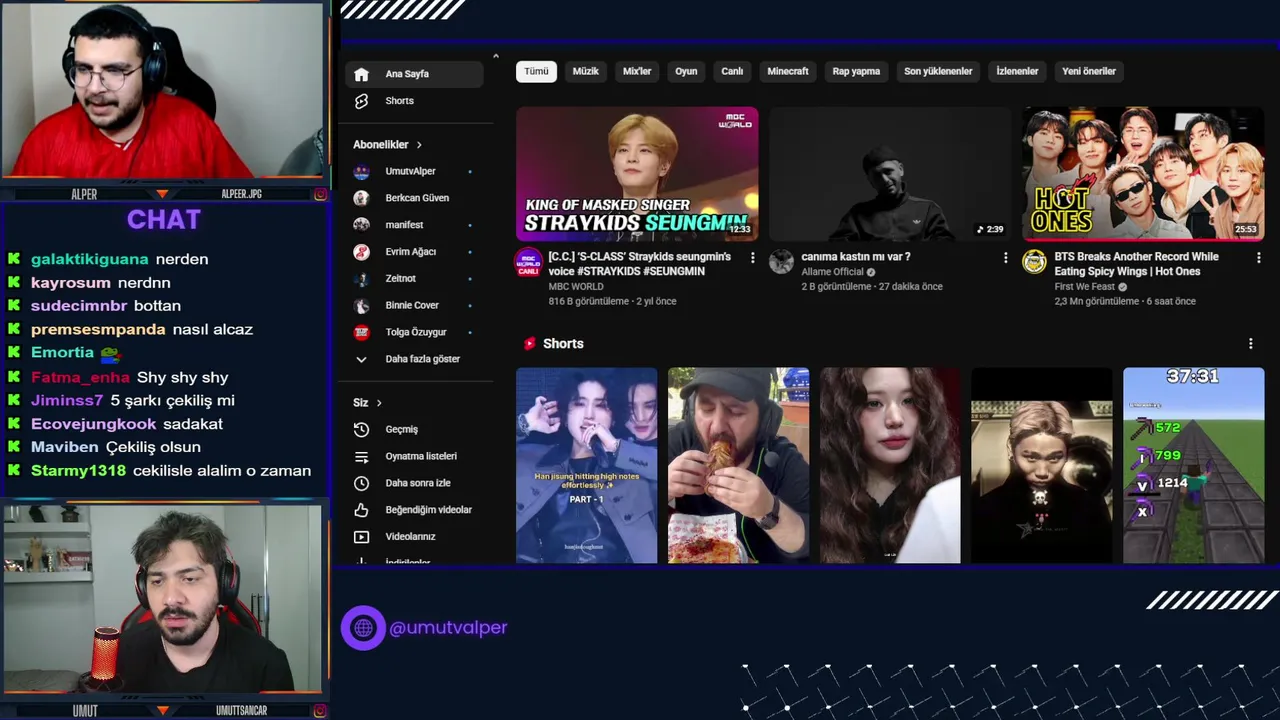Open MBC WORLD channel name link

click(x=576, y=287)
